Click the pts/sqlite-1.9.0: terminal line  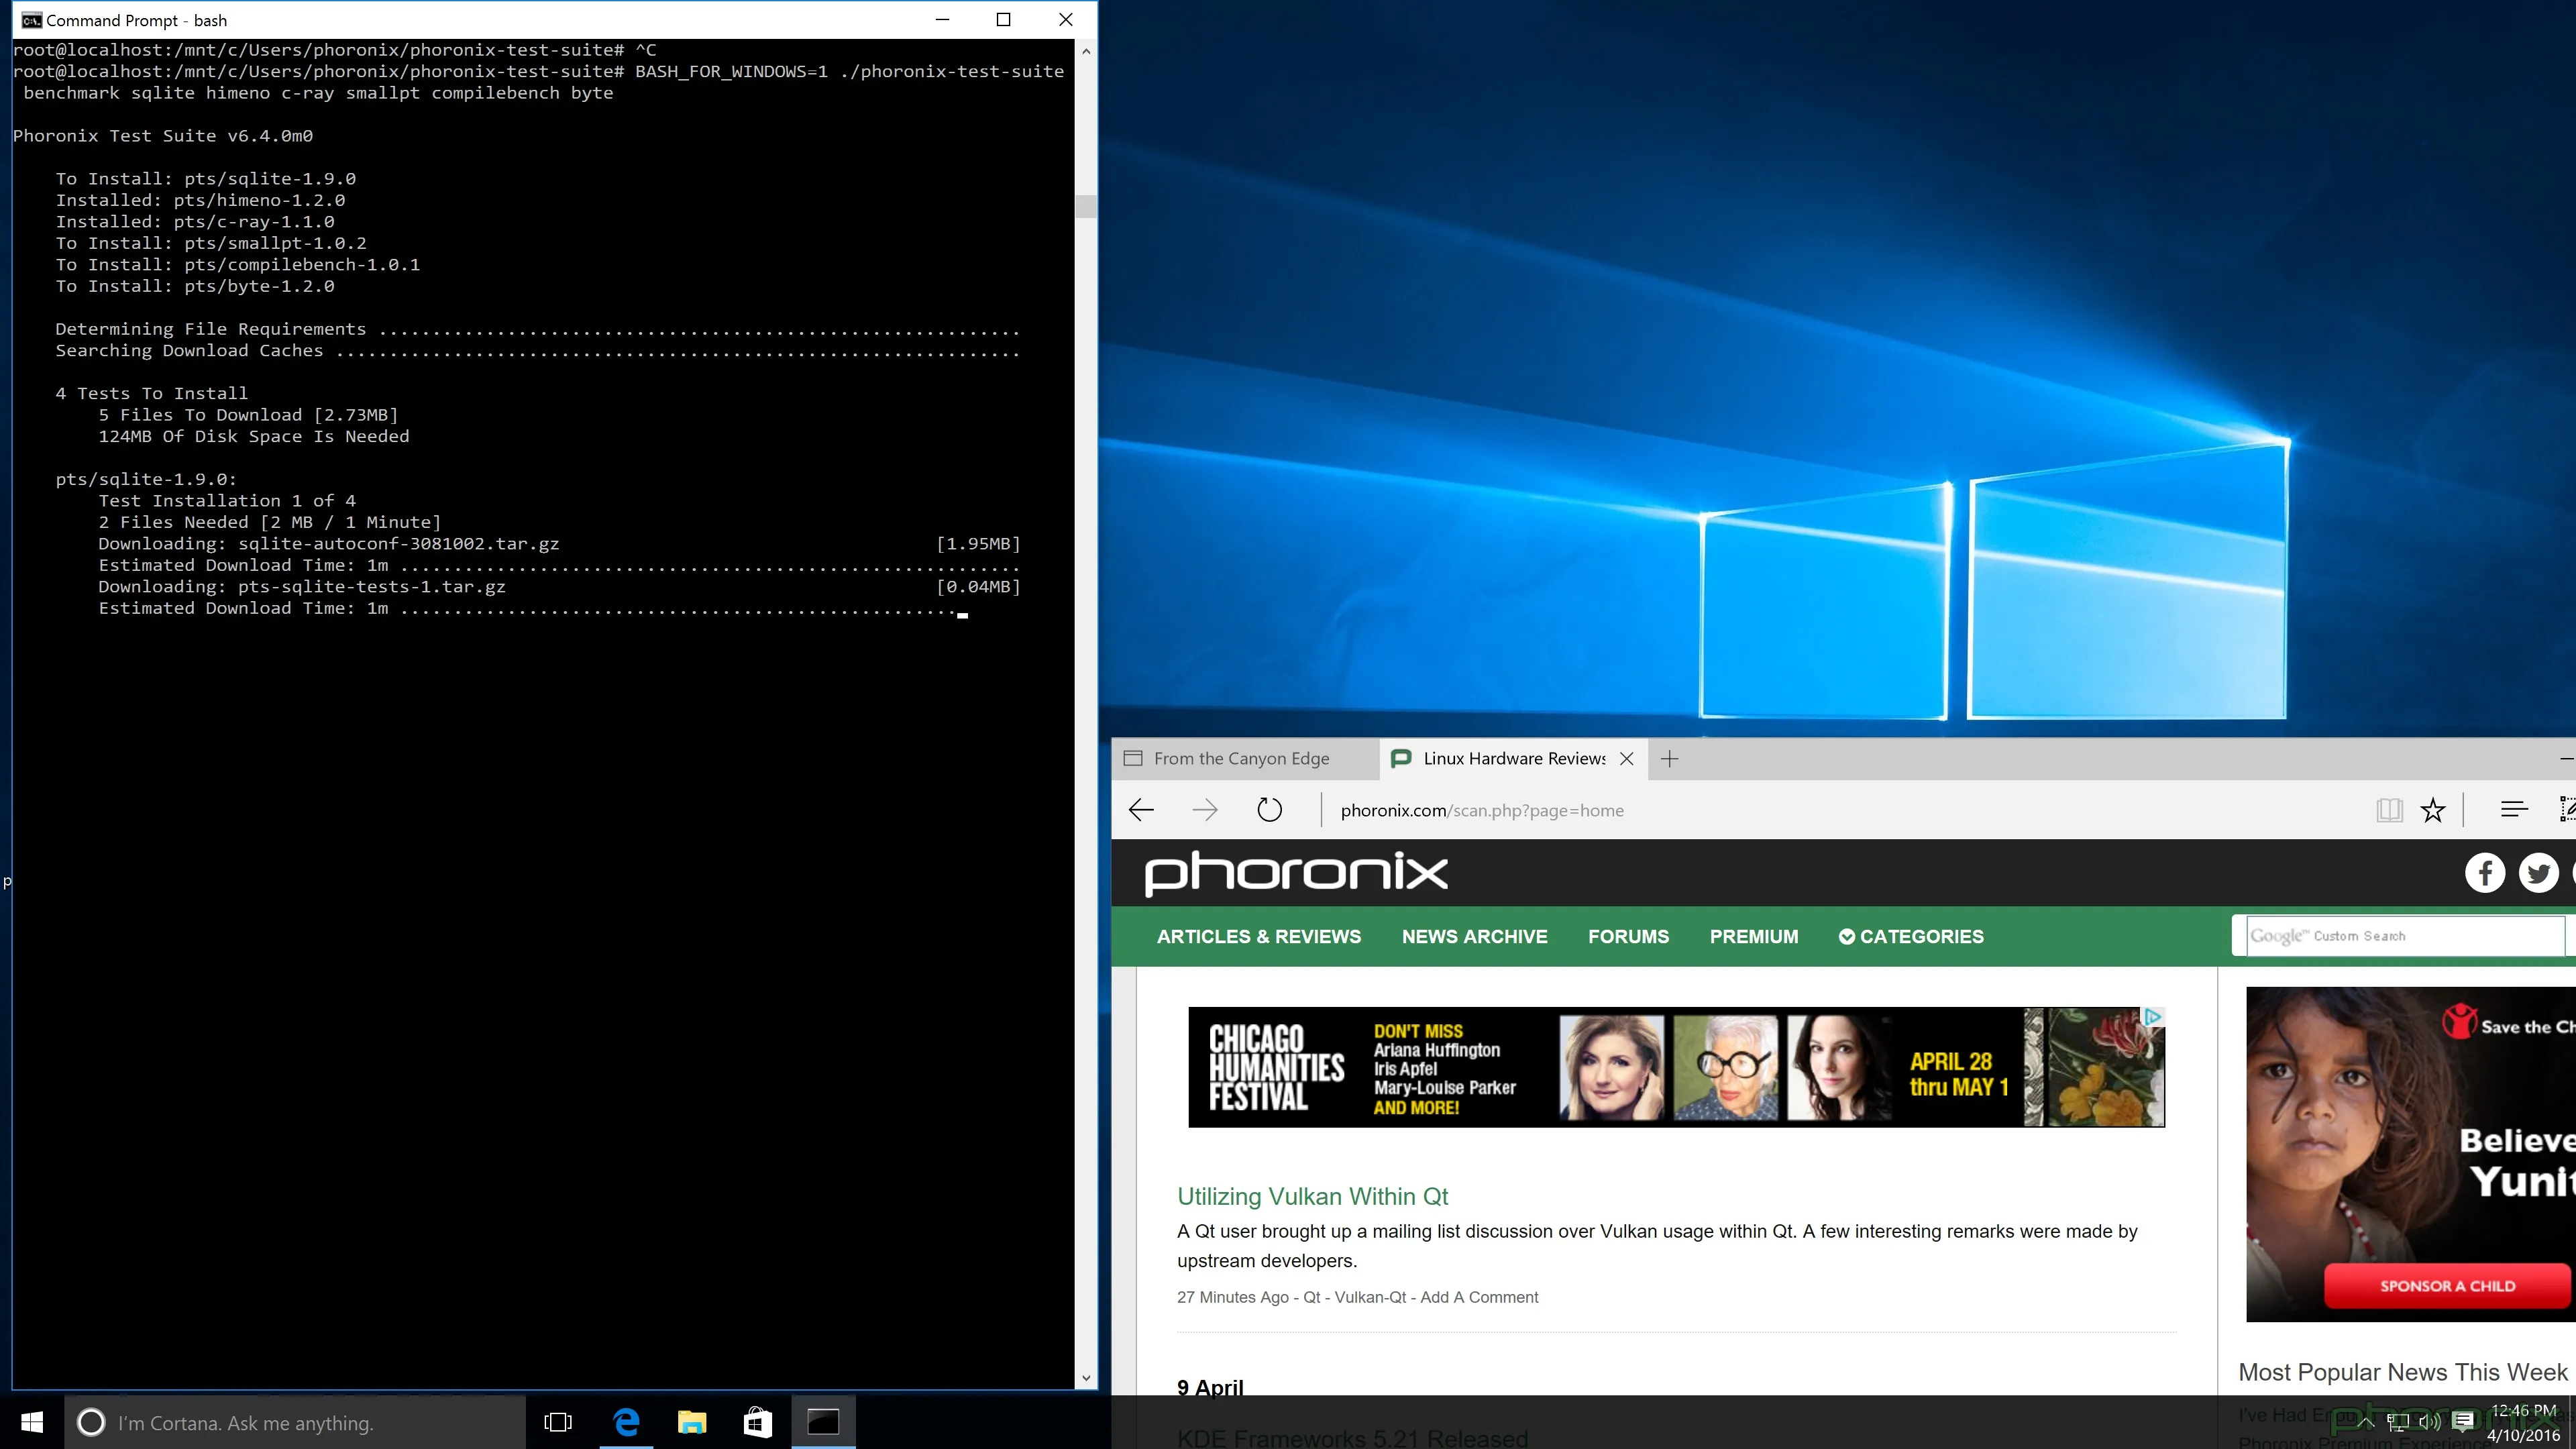pos(146,479)
